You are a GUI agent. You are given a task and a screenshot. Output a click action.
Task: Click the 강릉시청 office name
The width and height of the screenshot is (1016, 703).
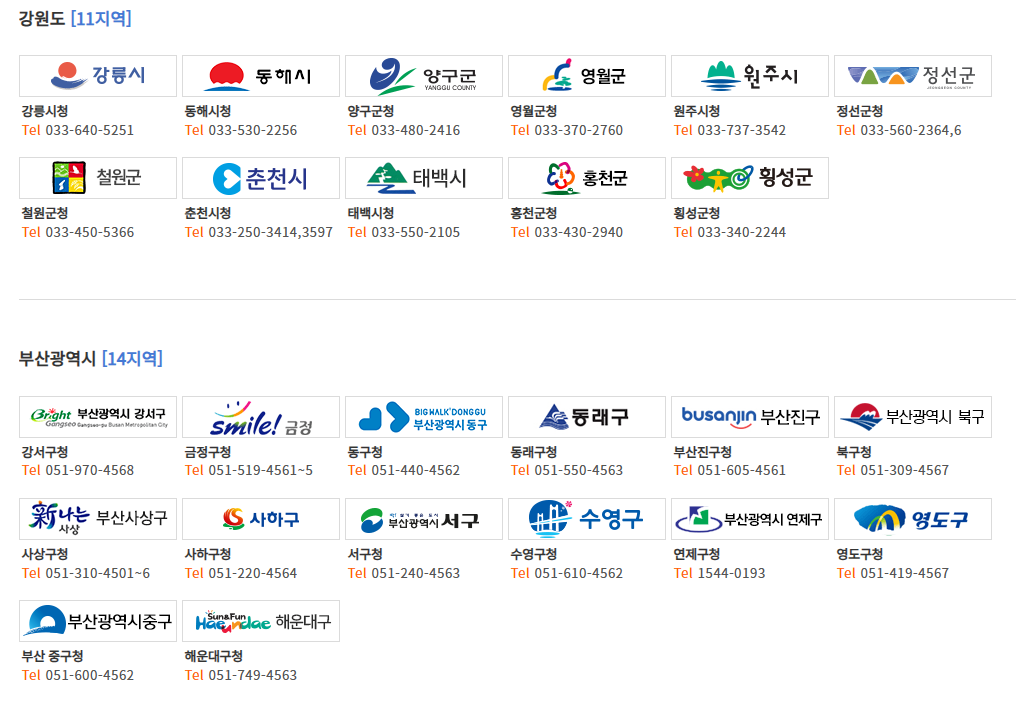[45, 111]
